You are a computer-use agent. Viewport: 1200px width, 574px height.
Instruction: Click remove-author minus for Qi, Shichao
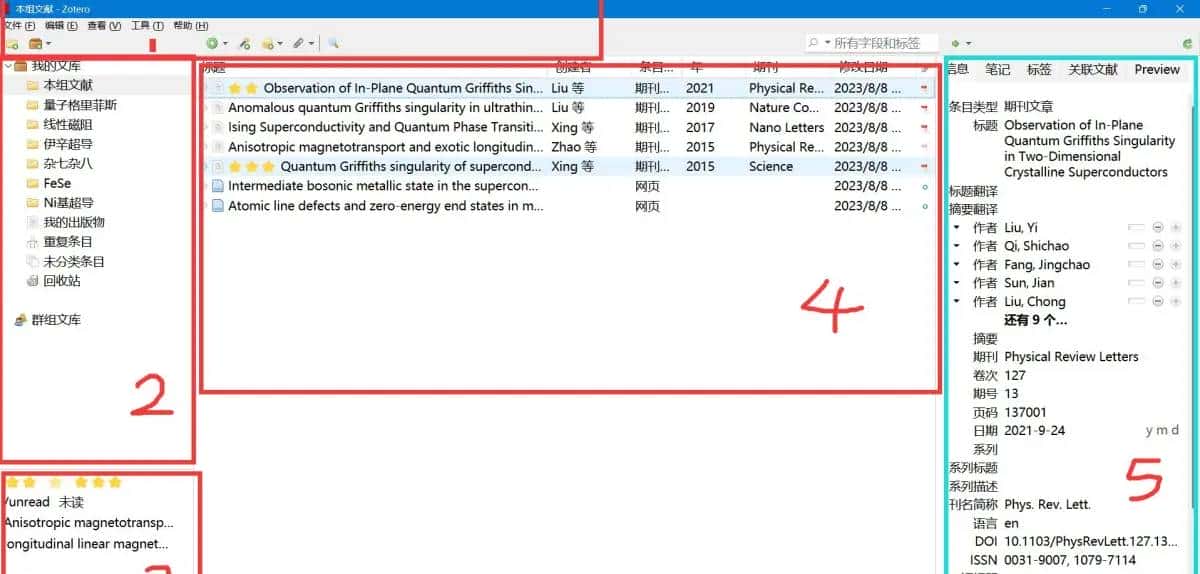1158,246
